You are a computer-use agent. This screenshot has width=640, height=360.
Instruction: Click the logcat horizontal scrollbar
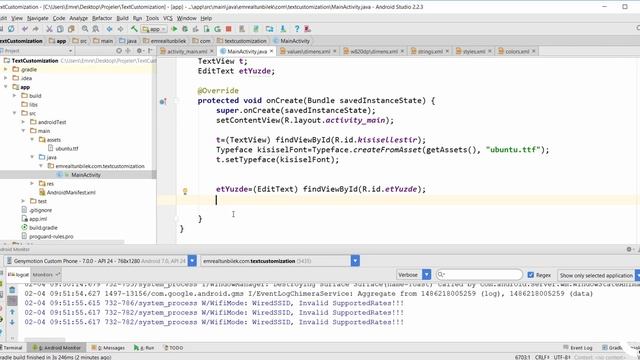(45, 339)
